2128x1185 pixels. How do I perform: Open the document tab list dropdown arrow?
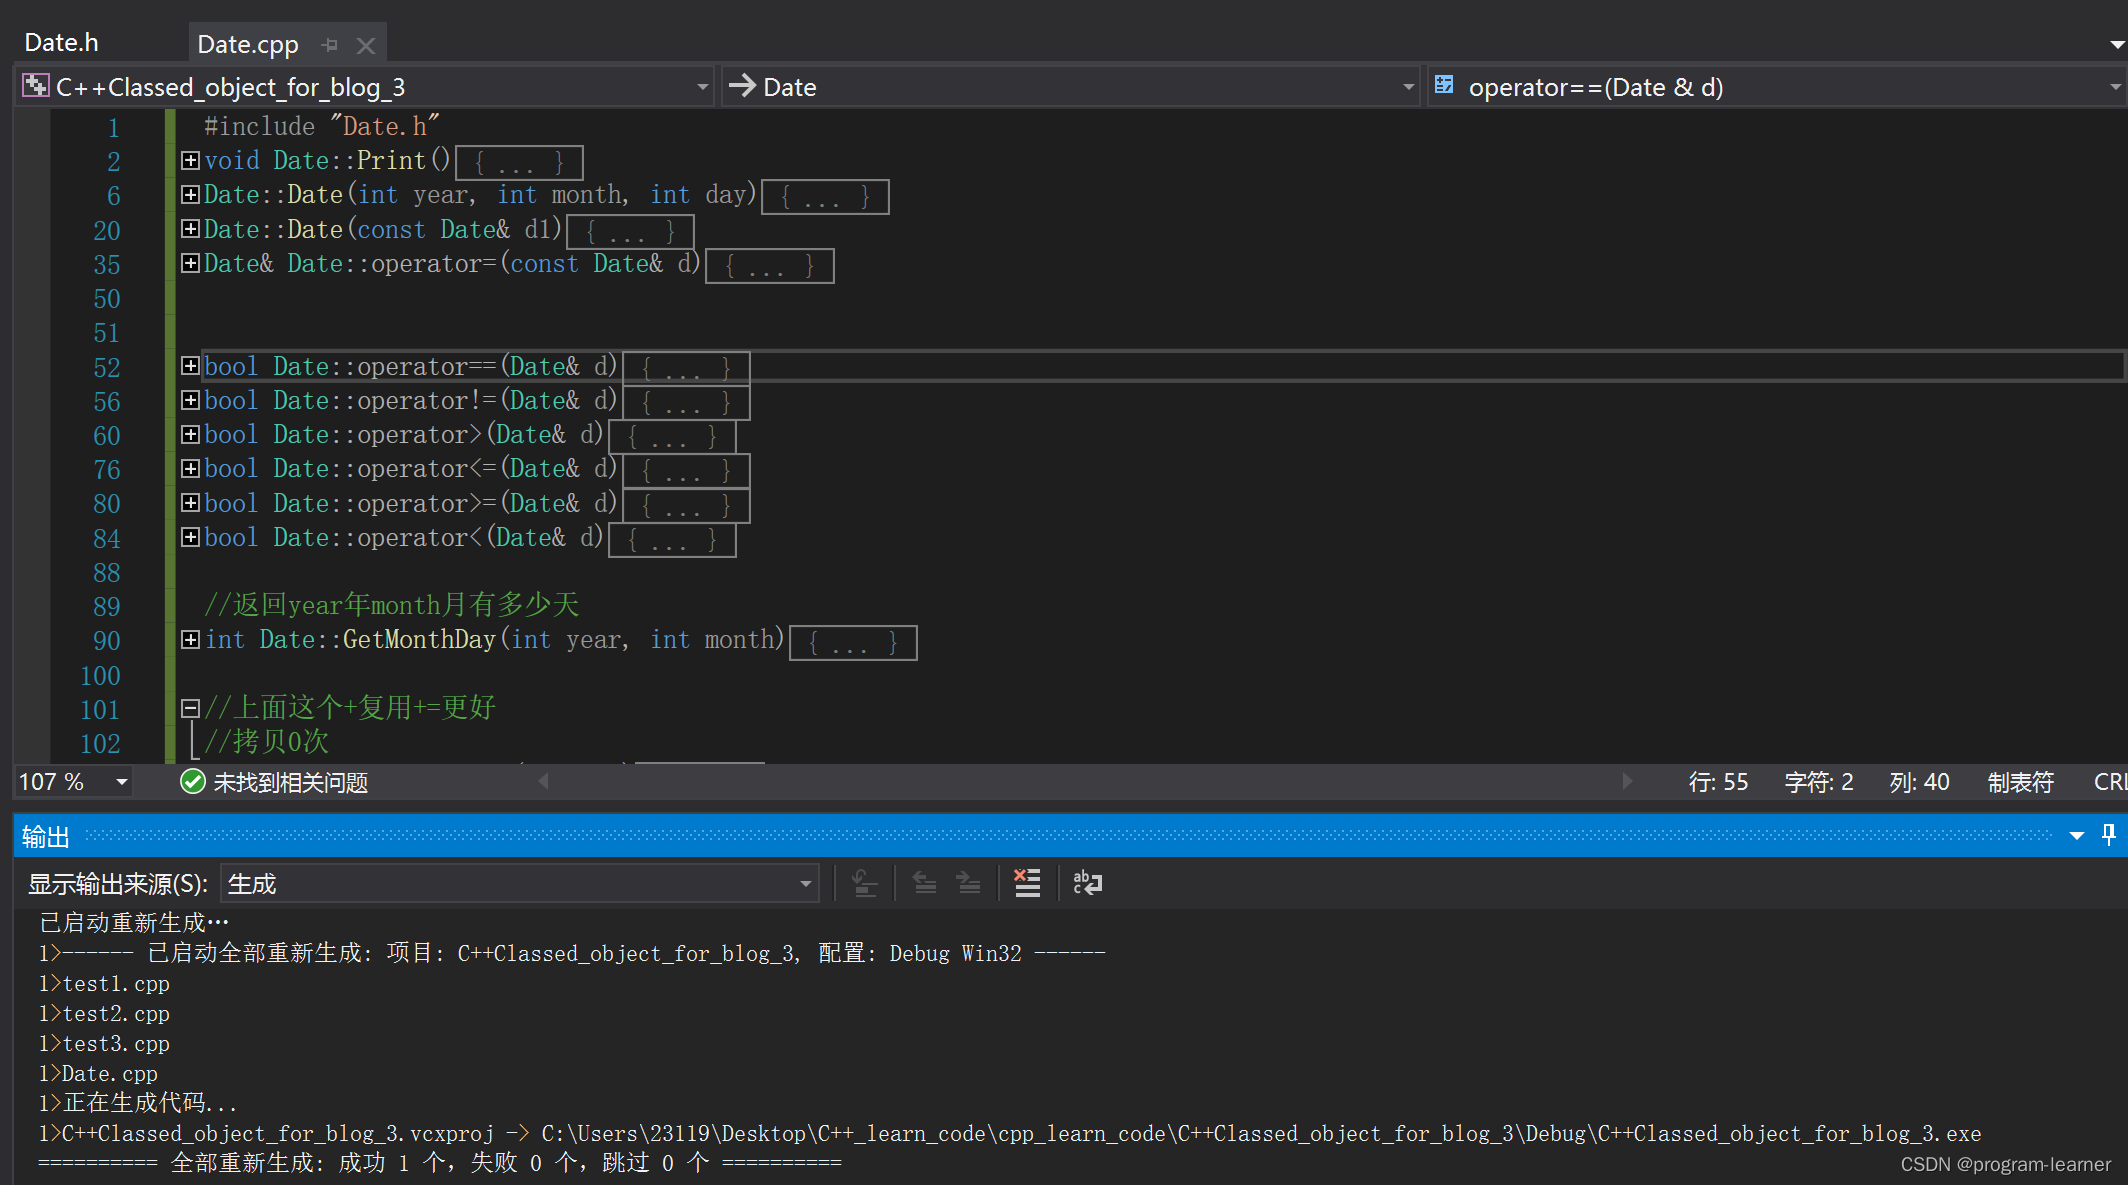pos(2117,45)
